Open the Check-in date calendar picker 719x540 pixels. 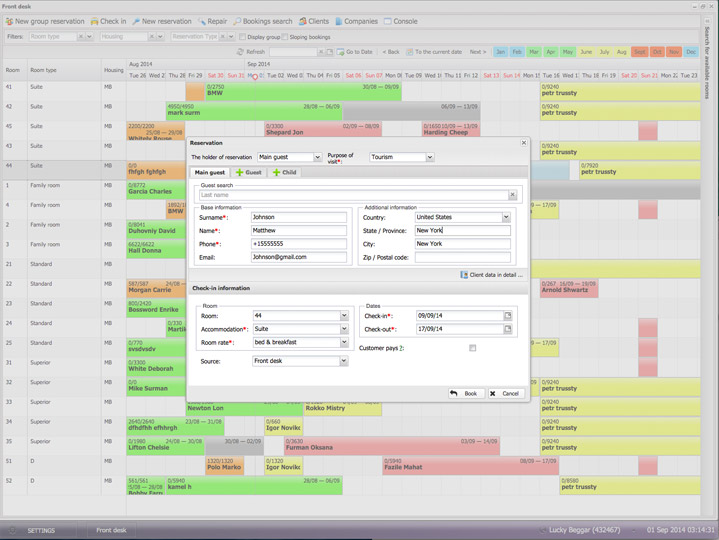point(507,316)
